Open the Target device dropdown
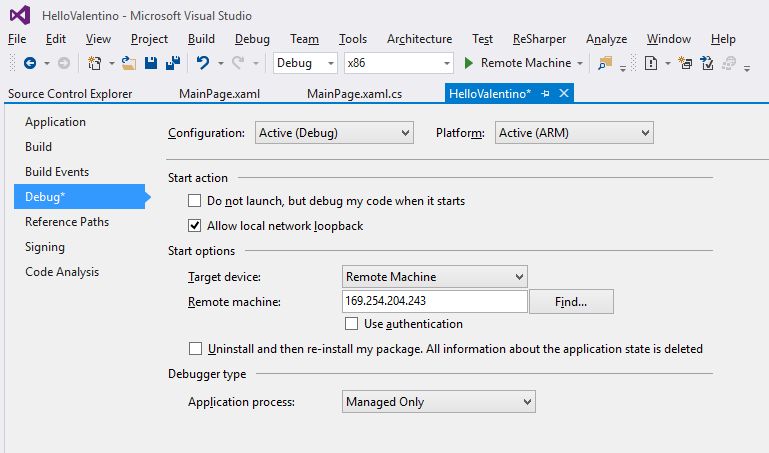This screenshot has width=769, height=453. pyautogui.click(x=434, y=277)
